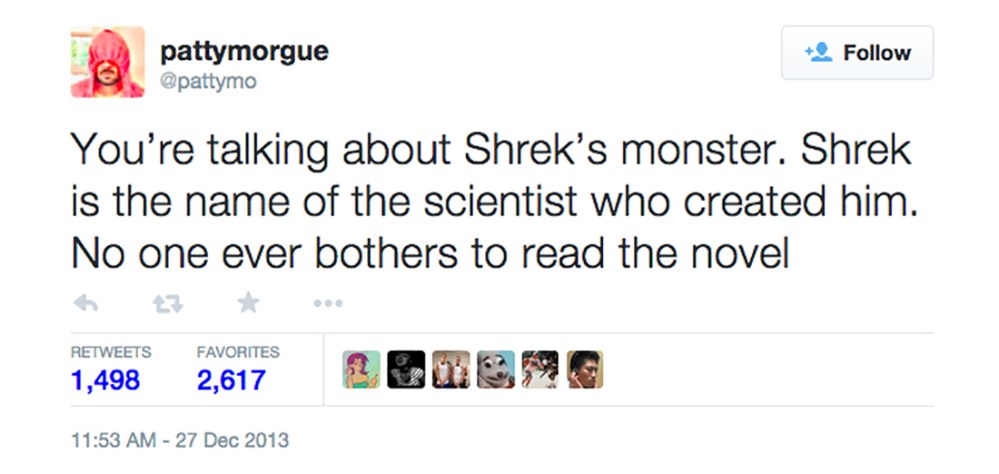Click the black and white striped avatar
This screenshot has height=474, width=999.
406,370
